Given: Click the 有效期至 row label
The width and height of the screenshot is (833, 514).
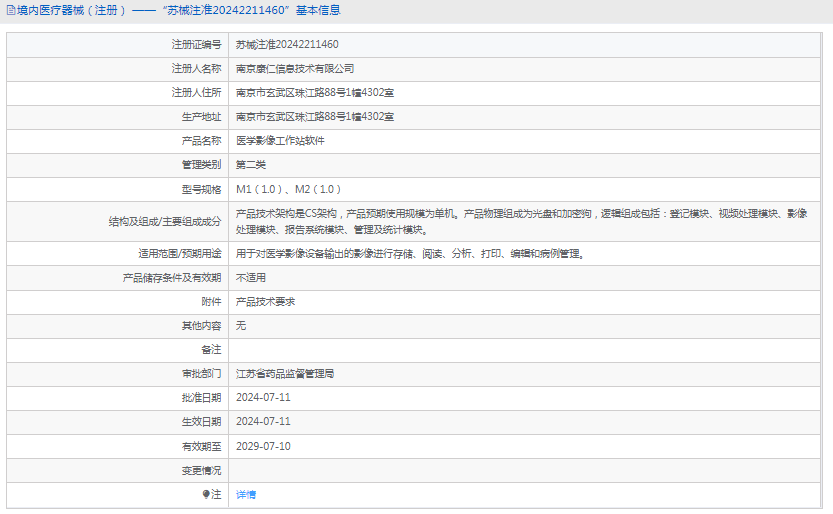Looking at the screenshot, I should coord(201,446).
